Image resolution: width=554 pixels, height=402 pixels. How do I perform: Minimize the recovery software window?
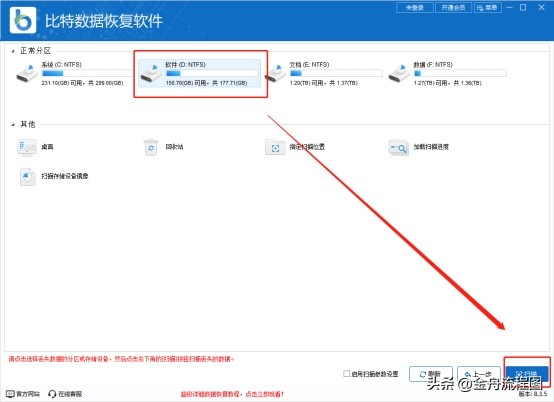(x=509, y=7)
